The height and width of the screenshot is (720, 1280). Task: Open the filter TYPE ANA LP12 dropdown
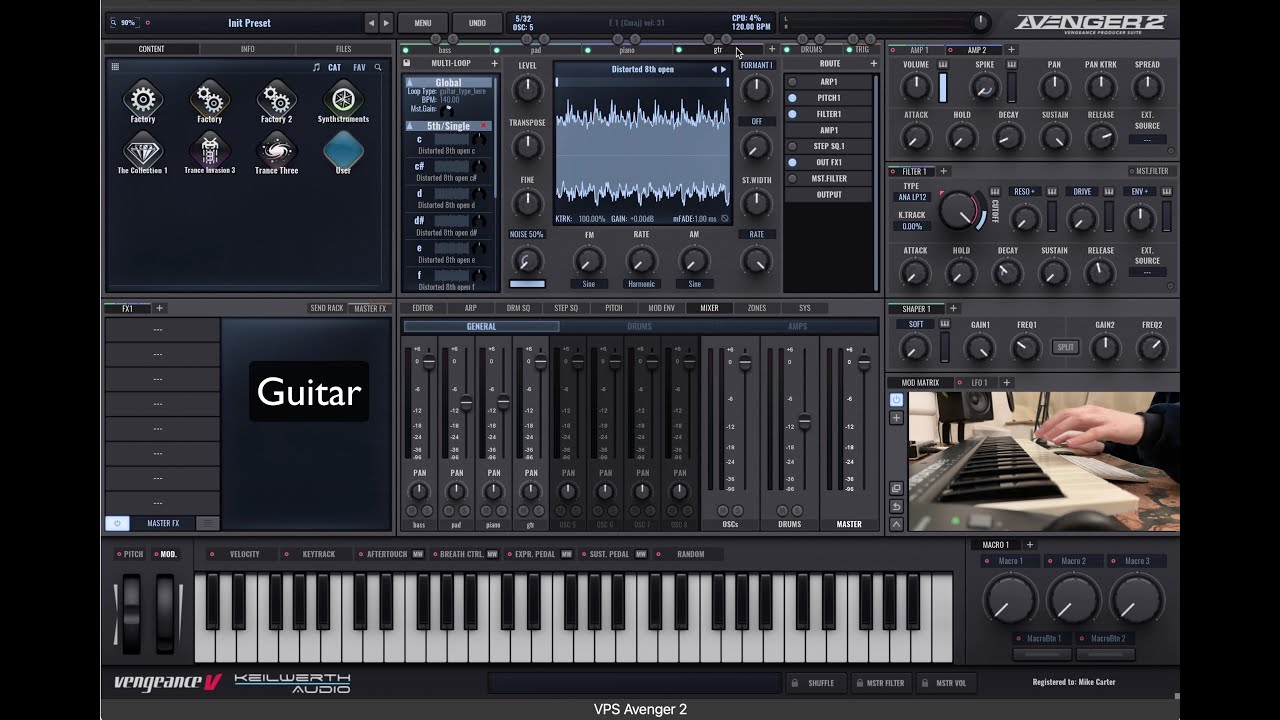pyautogui.click(x=911, y=197)
